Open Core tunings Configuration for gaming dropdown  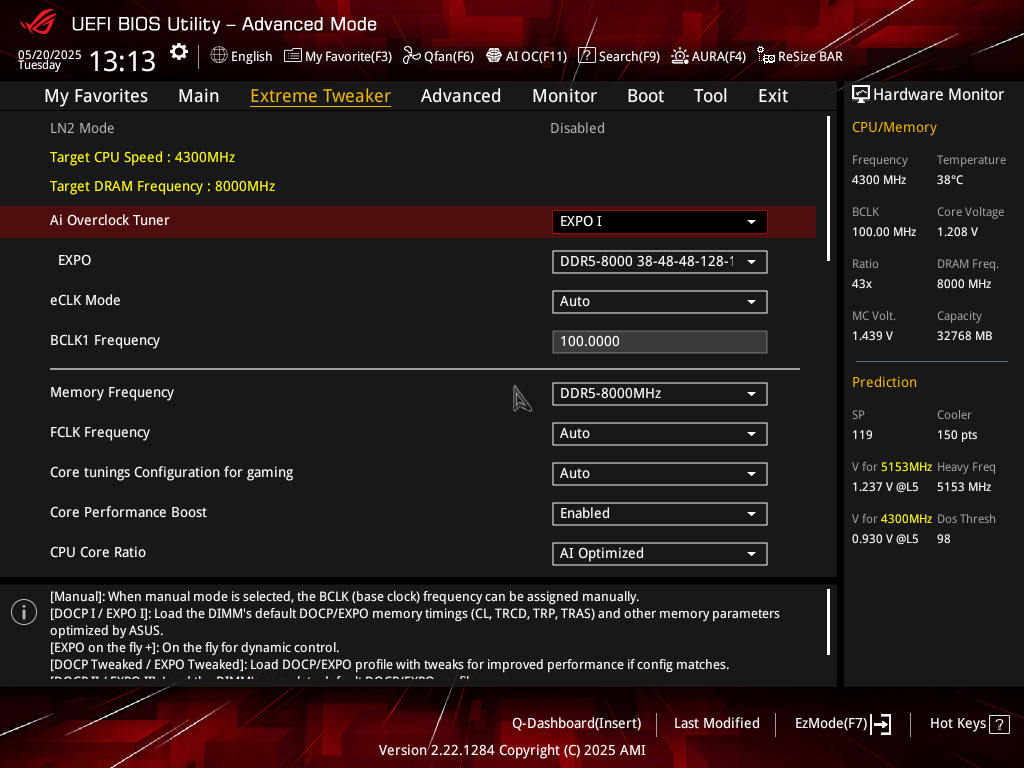pyautogui.click(x=660, y=473)
